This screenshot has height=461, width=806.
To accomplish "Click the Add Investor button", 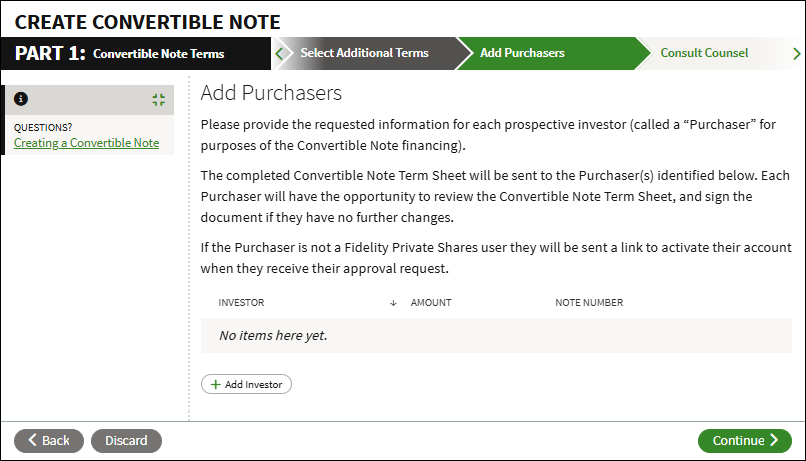I will [246, 384].
